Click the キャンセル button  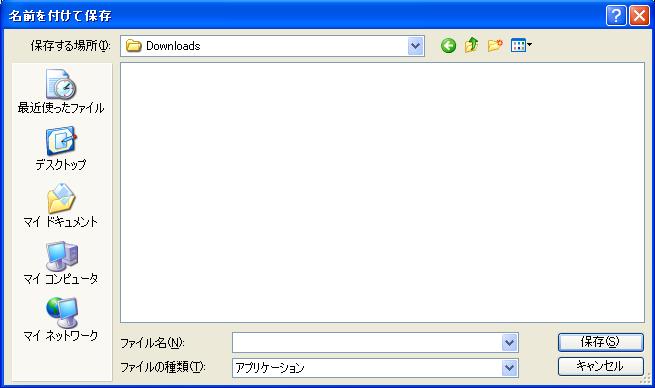tap(601, 366)
